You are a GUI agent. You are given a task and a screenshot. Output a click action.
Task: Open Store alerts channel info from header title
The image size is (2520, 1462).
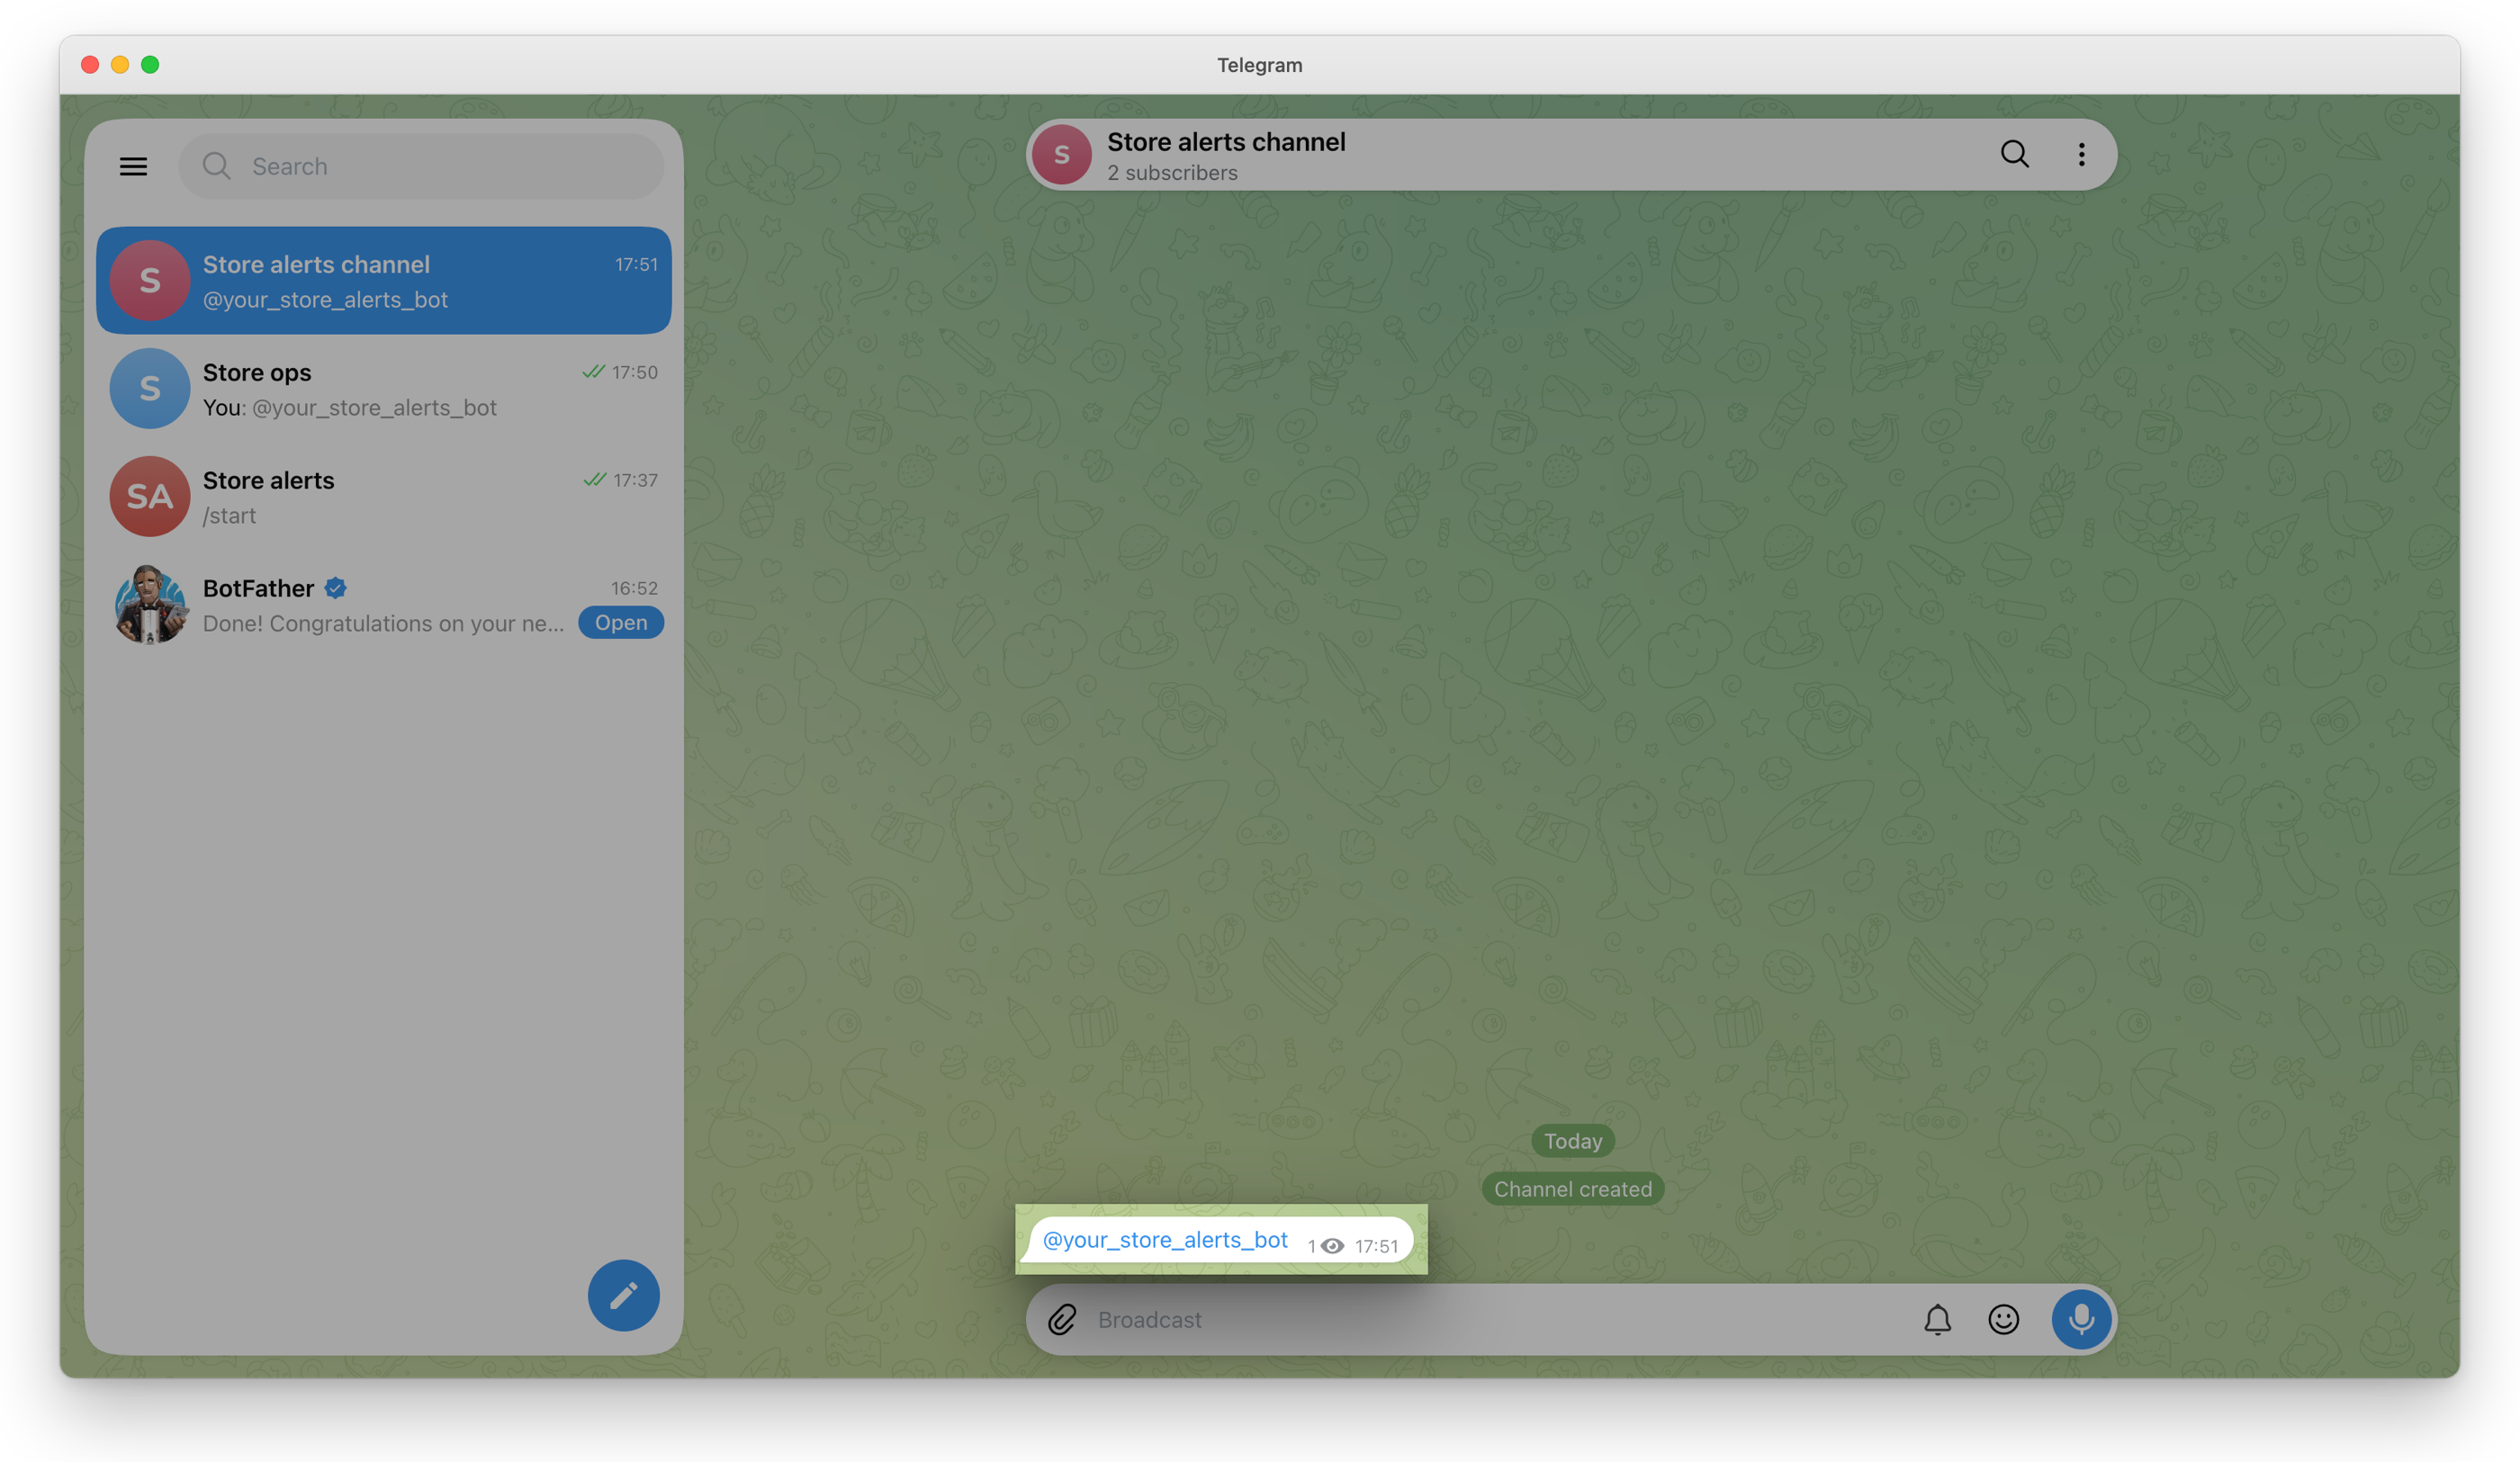pyautogui.click(x=1226, y=142)
